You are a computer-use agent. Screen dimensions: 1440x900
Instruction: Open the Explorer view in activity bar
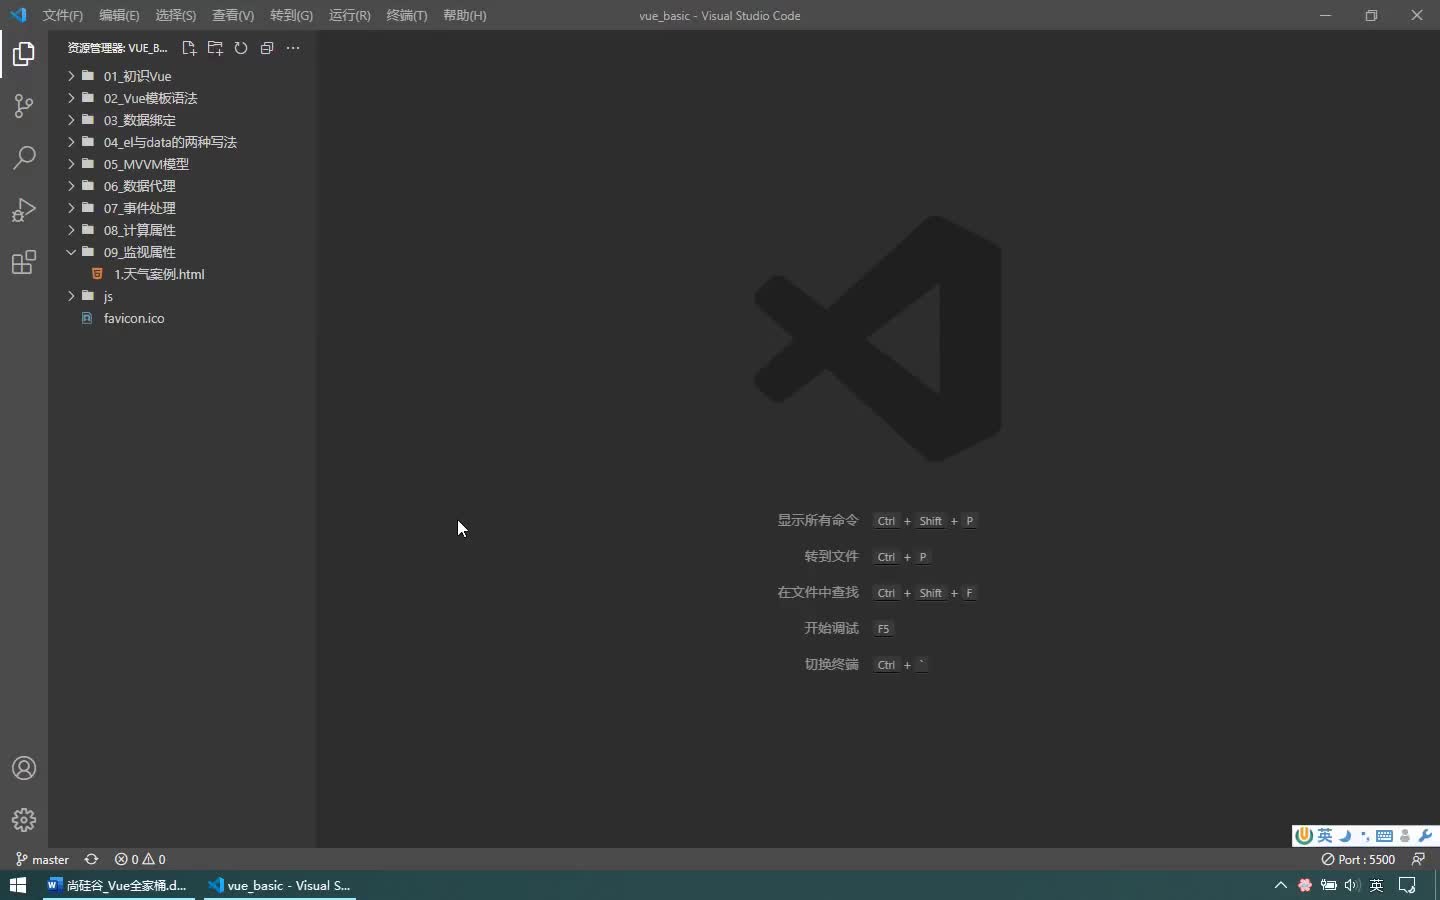pyautogui.click(x=24, y=54)
